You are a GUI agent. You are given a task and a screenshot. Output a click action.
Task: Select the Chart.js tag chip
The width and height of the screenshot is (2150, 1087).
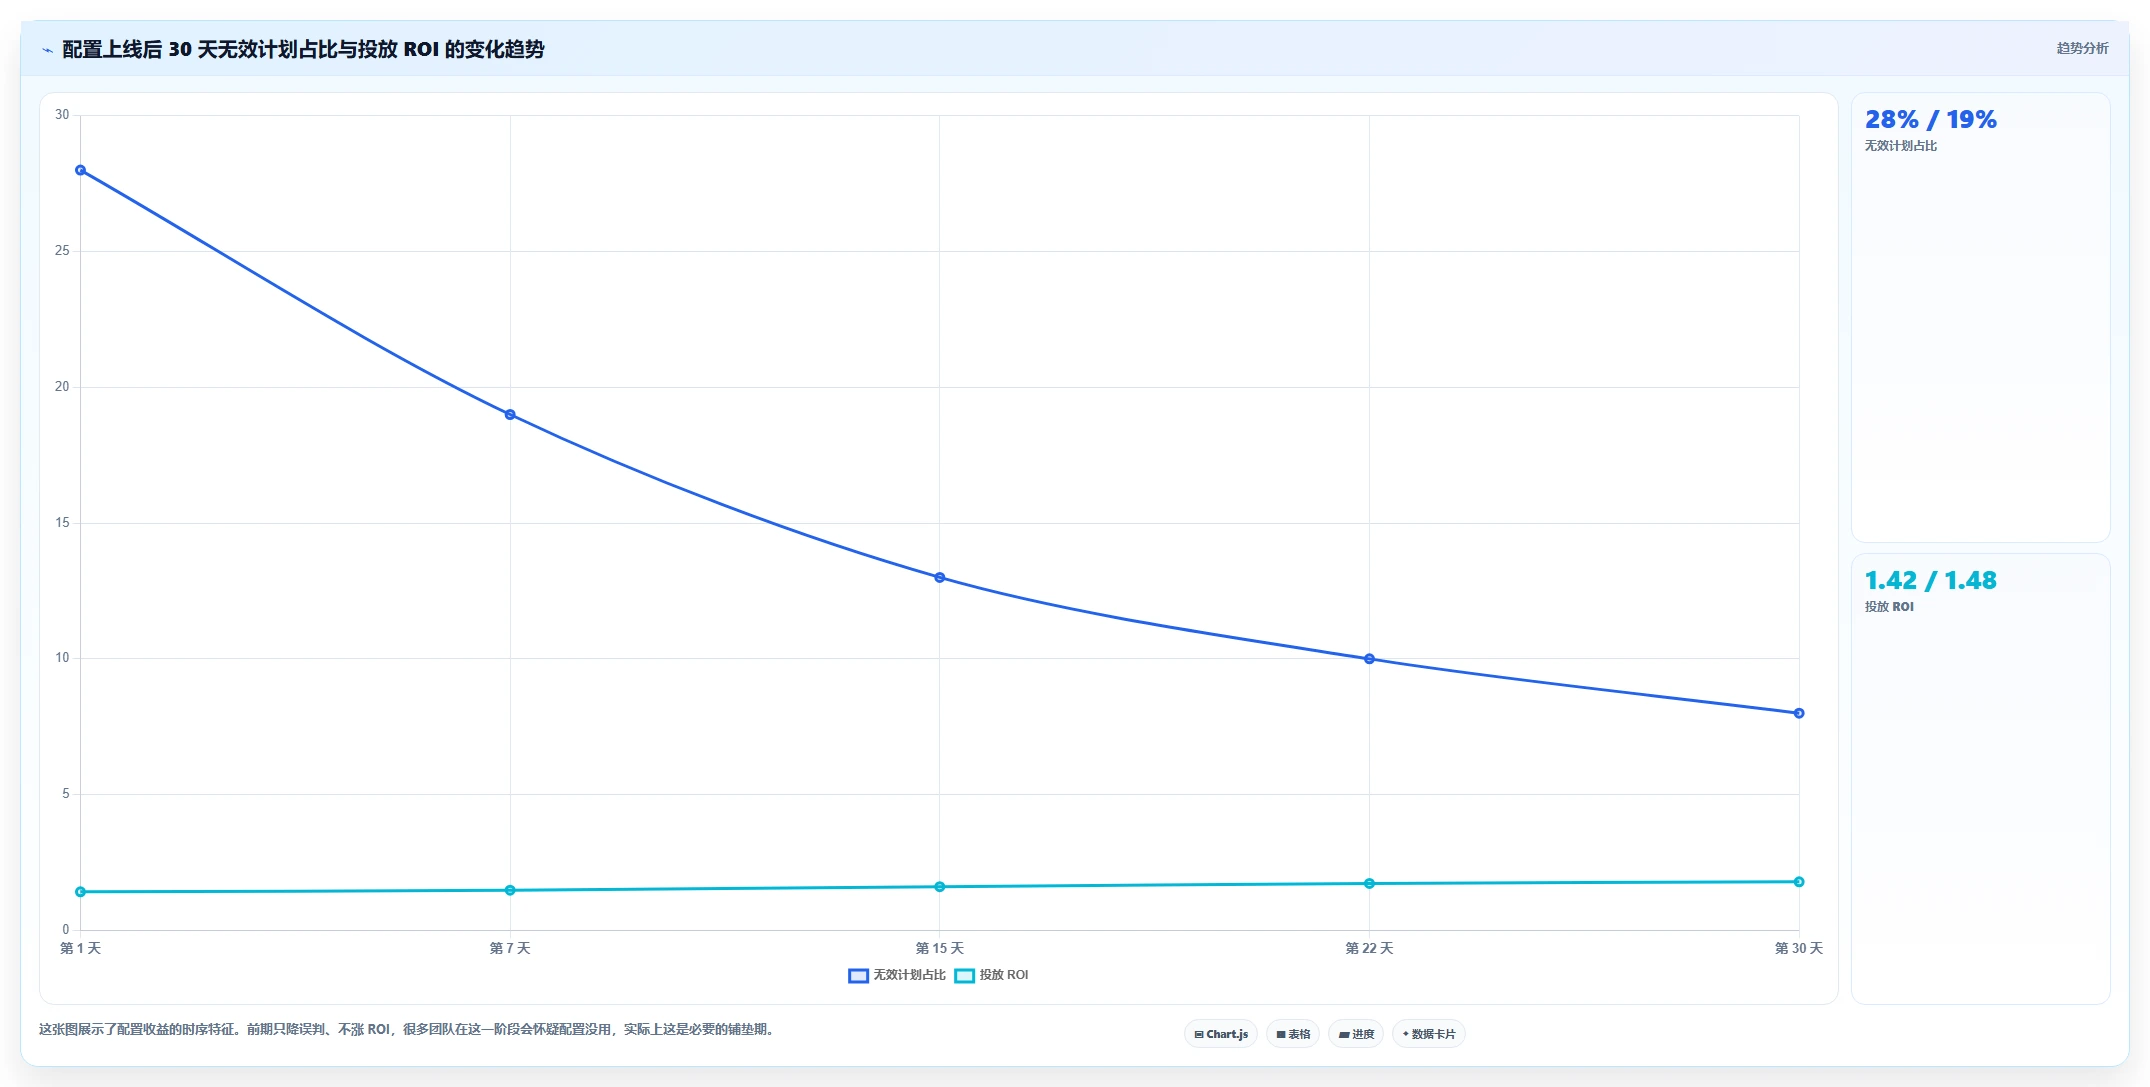pyautogui.click(x=1221, y=1034)
